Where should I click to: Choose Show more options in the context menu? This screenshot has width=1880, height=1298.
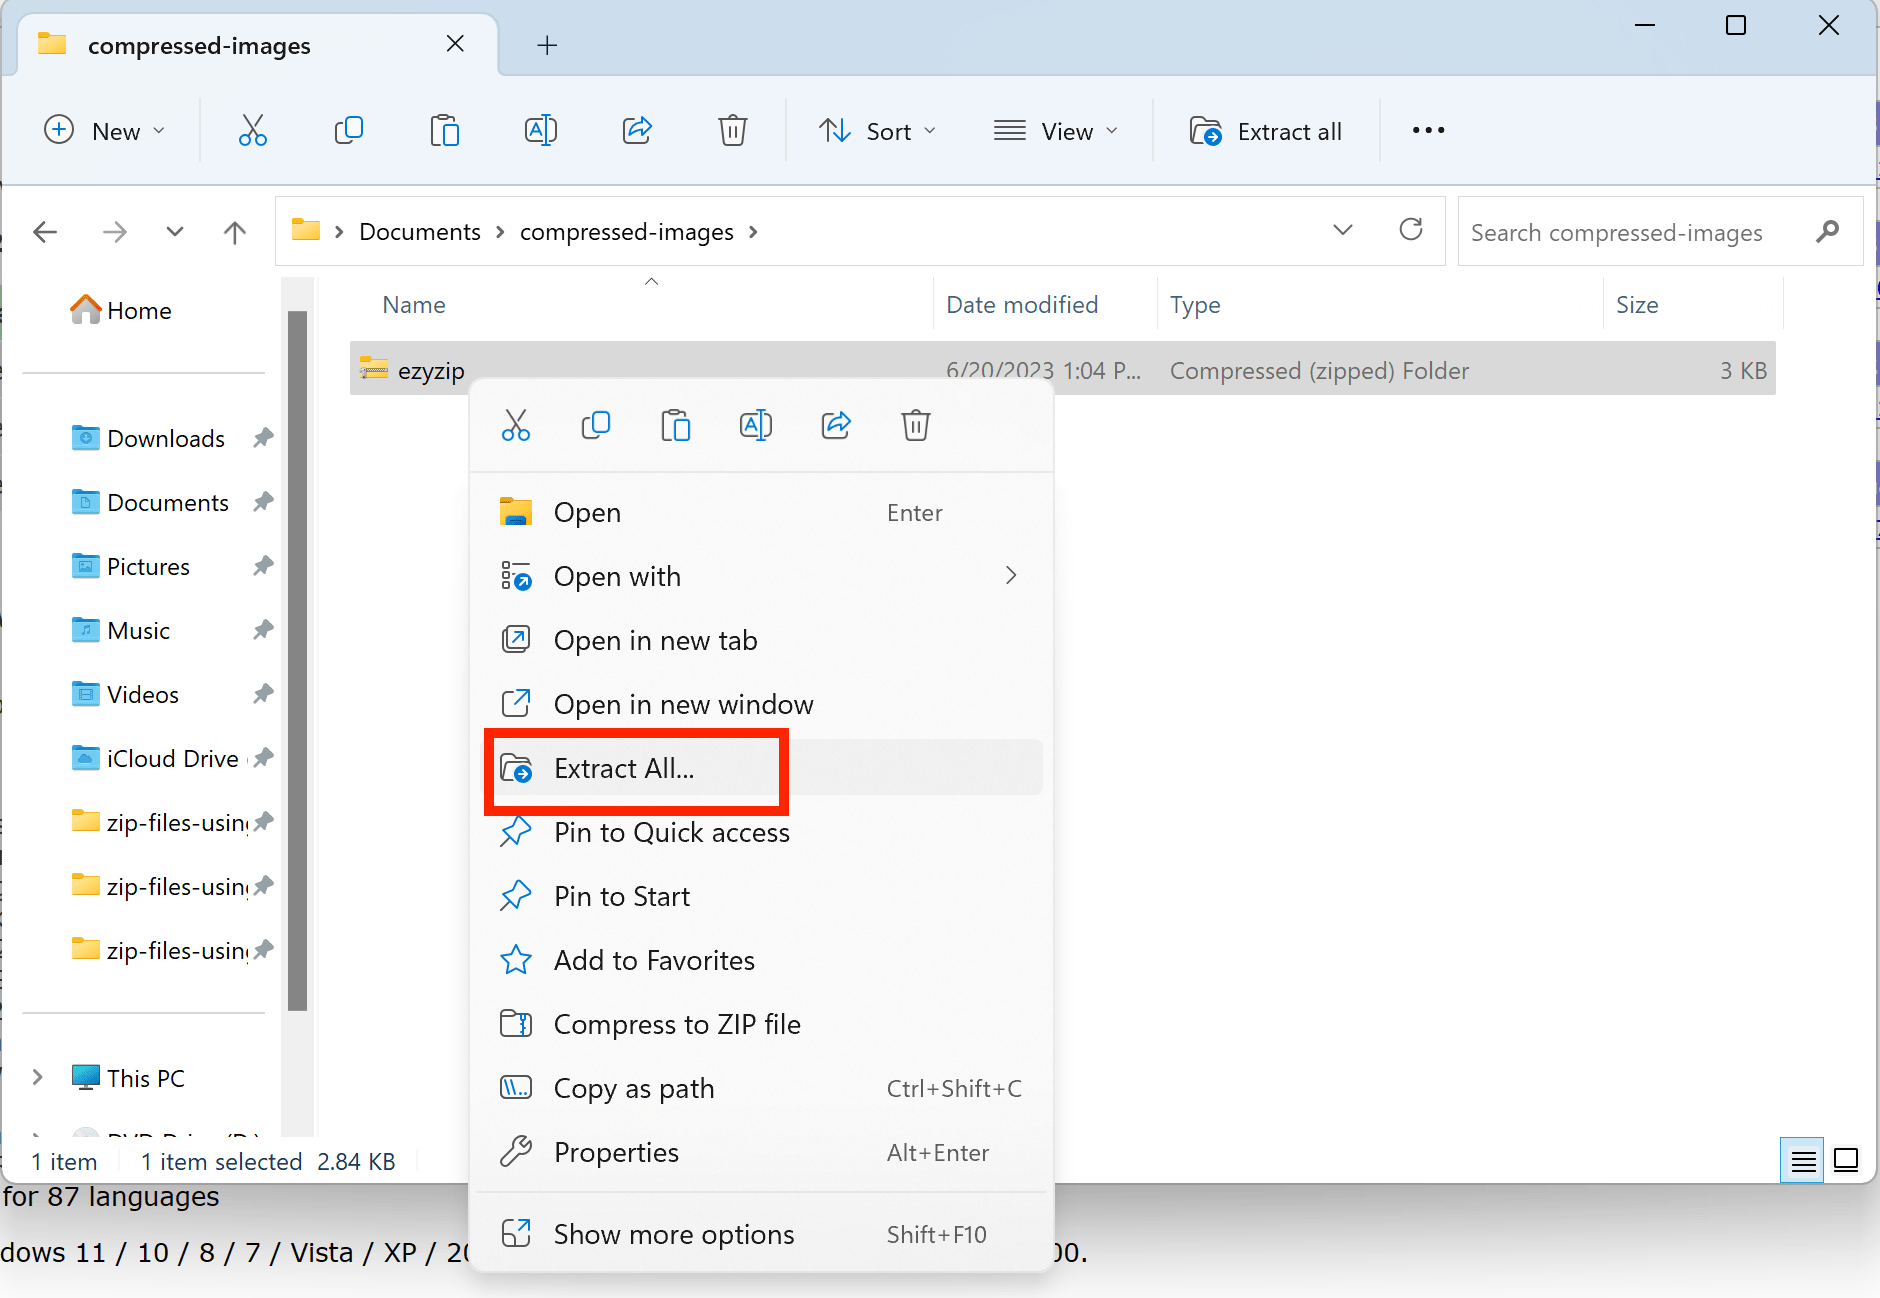[673, 1233]
